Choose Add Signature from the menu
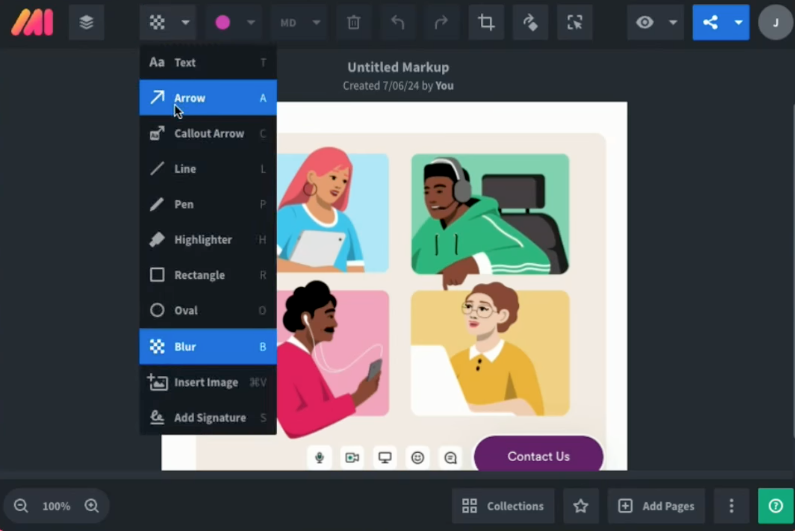This screenshot has height=531, width=795. point(208,417)
